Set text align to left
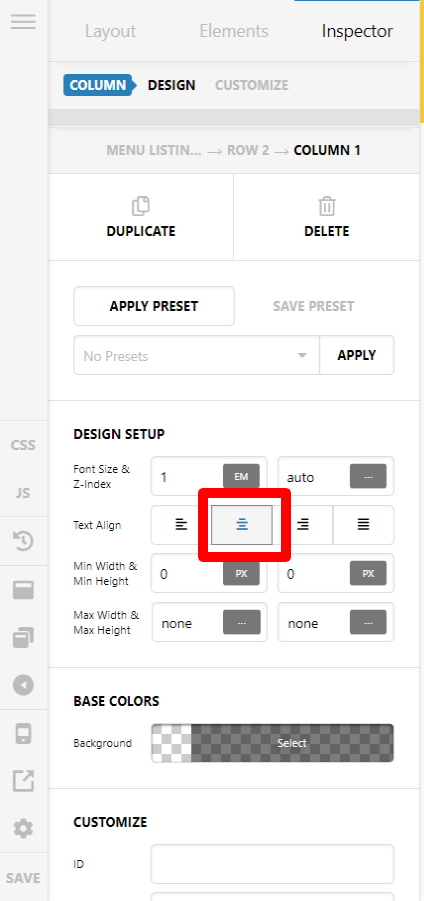This screenshot has height=901, width=424. coord(182,525)
